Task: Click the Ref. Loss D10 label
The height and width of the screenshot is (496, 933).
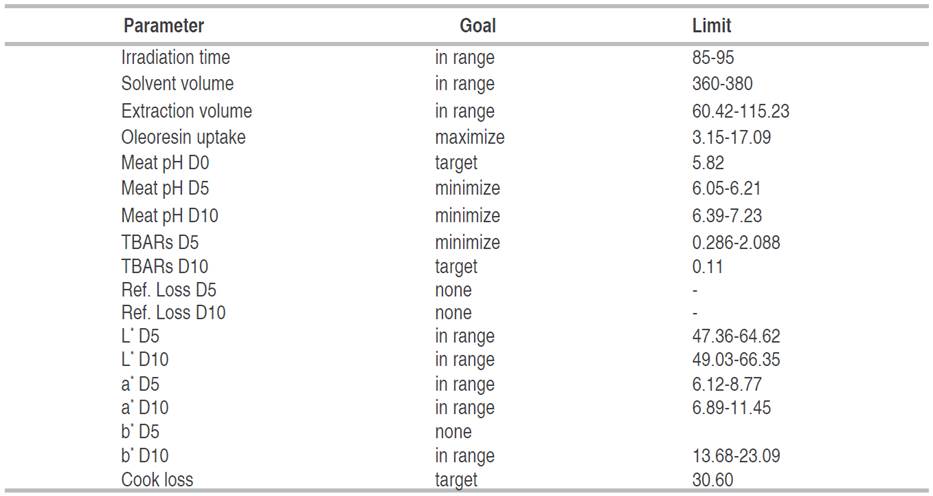Action: tap(173, 313)
